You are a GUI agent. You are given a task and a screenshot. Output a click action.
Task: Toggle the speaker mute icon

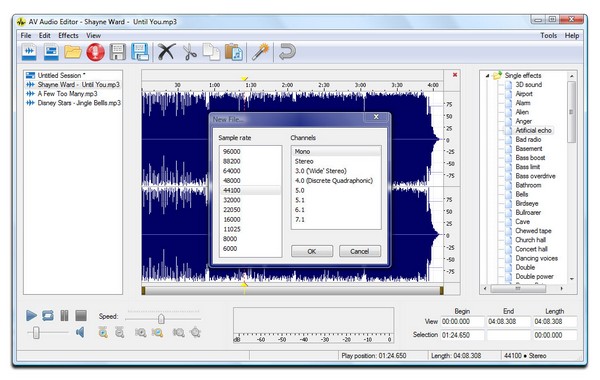coord(80,332)
